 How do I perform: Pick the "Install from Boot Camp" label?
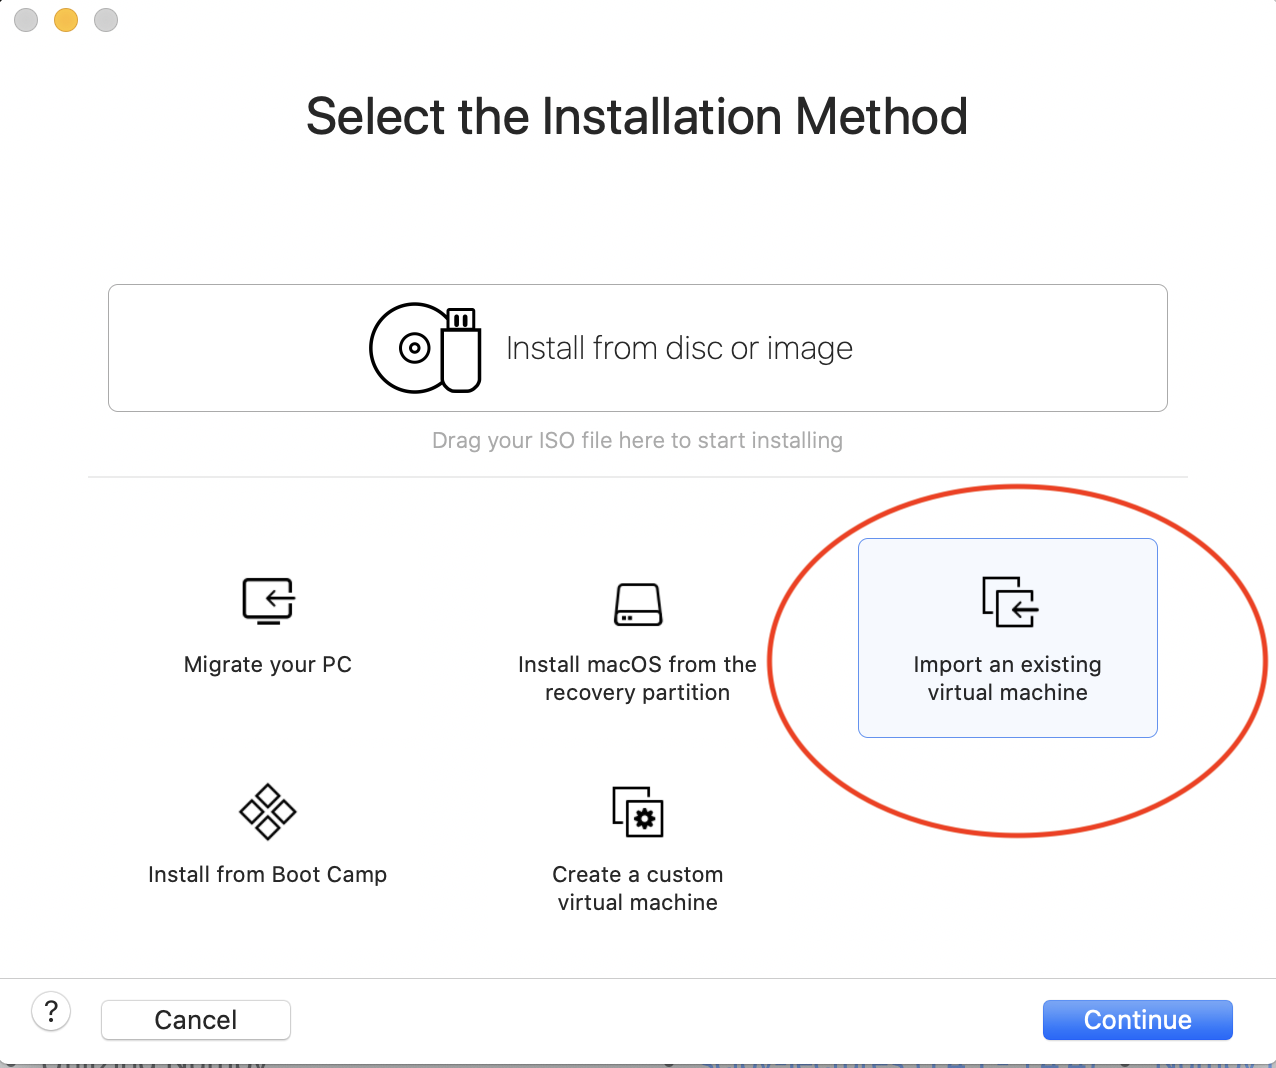[x=267, y=875]
